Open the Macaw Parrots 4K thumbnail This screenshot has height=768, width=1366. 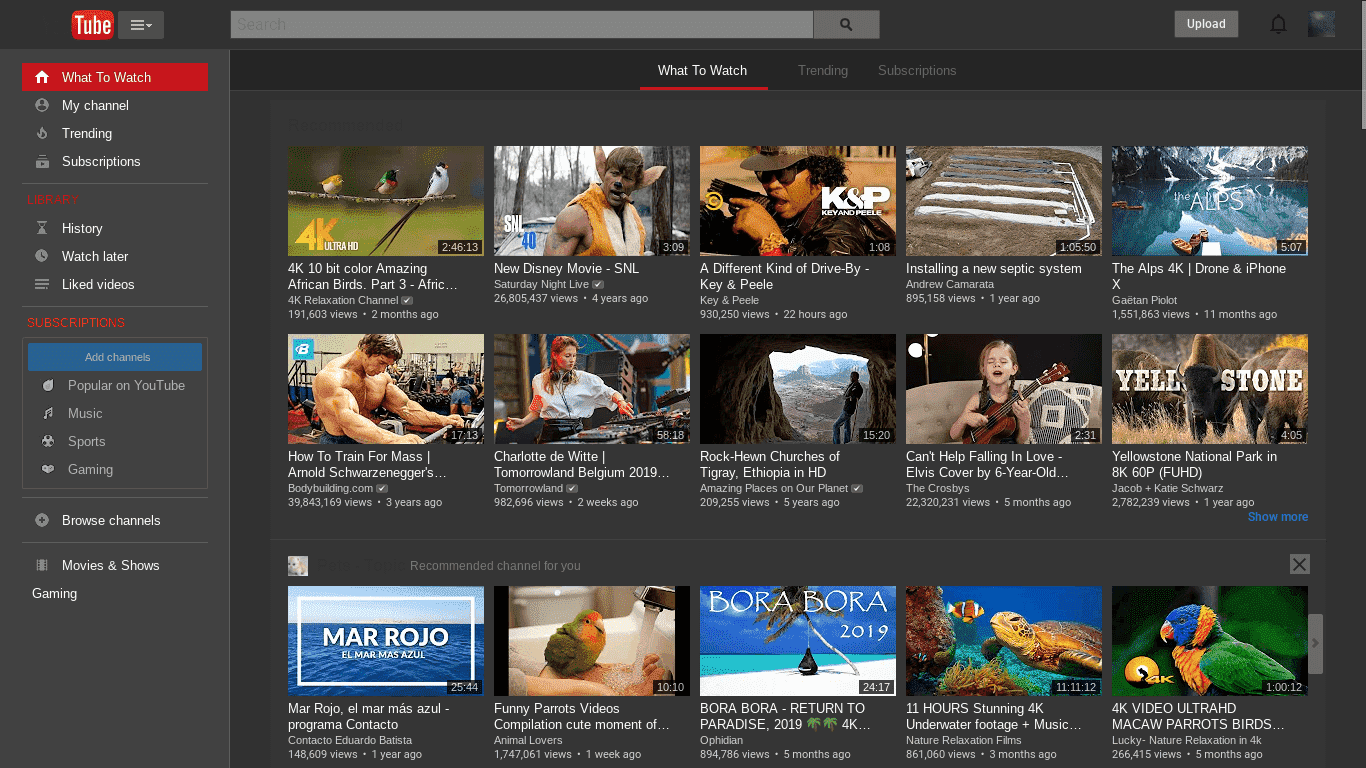1210,641
